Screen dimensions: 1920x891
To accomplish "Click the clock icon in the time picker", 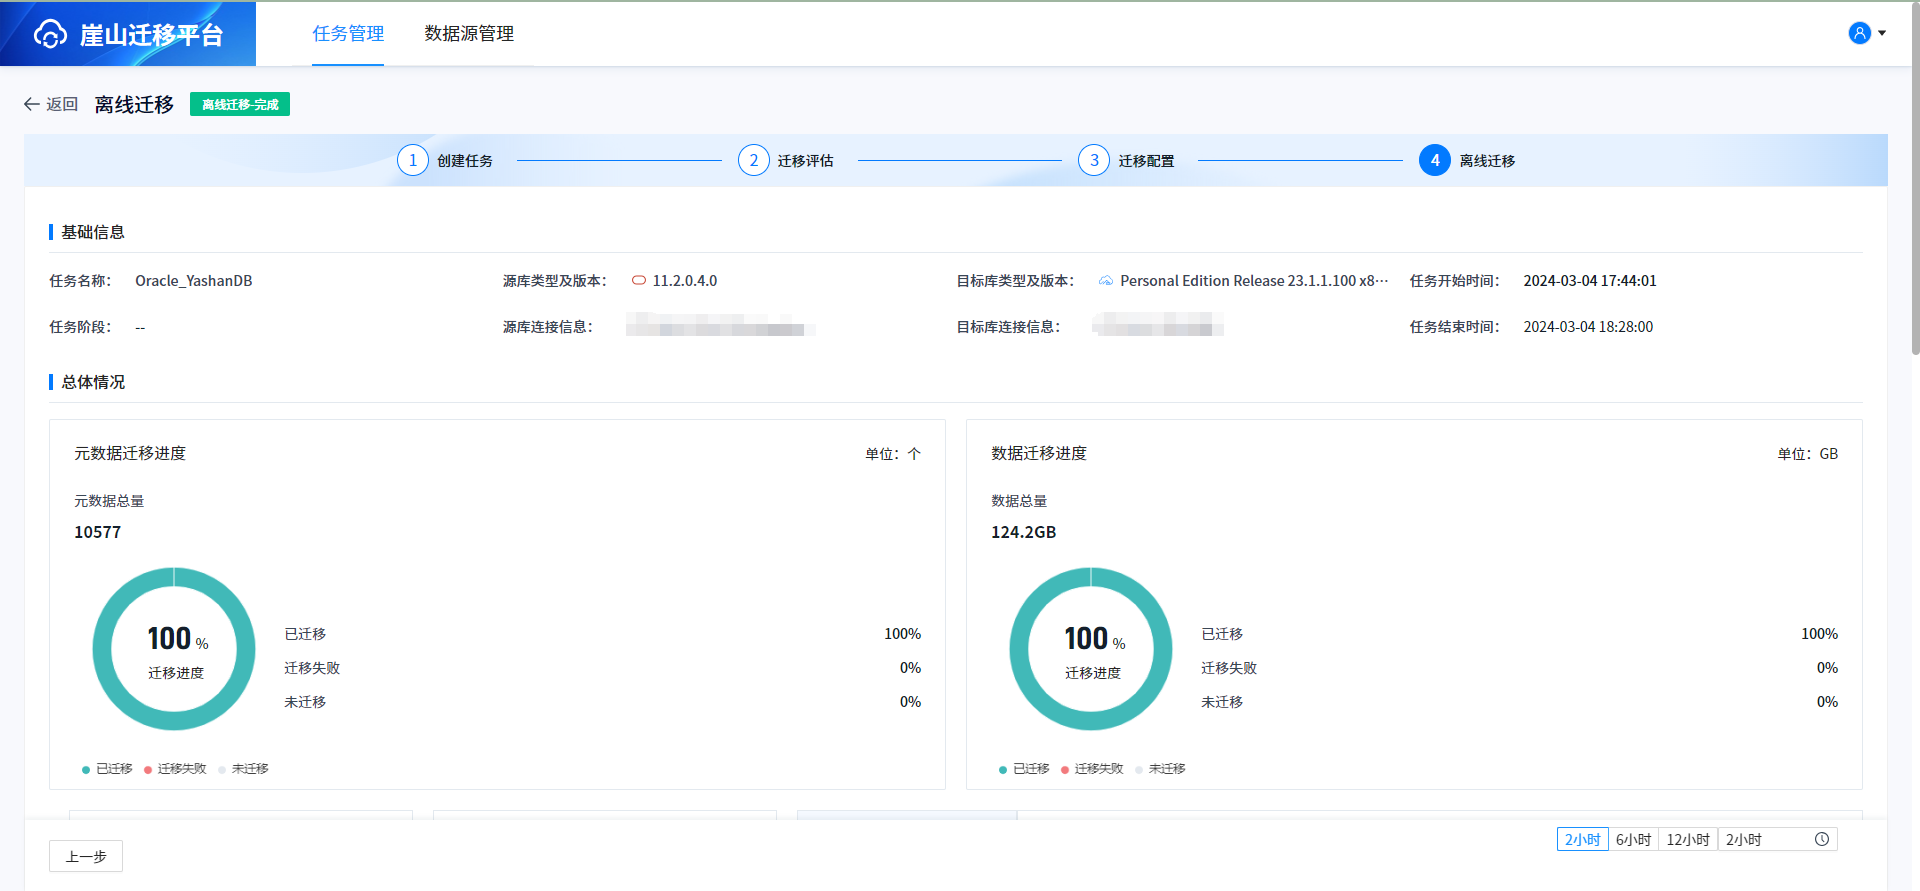I will 1822,840.
